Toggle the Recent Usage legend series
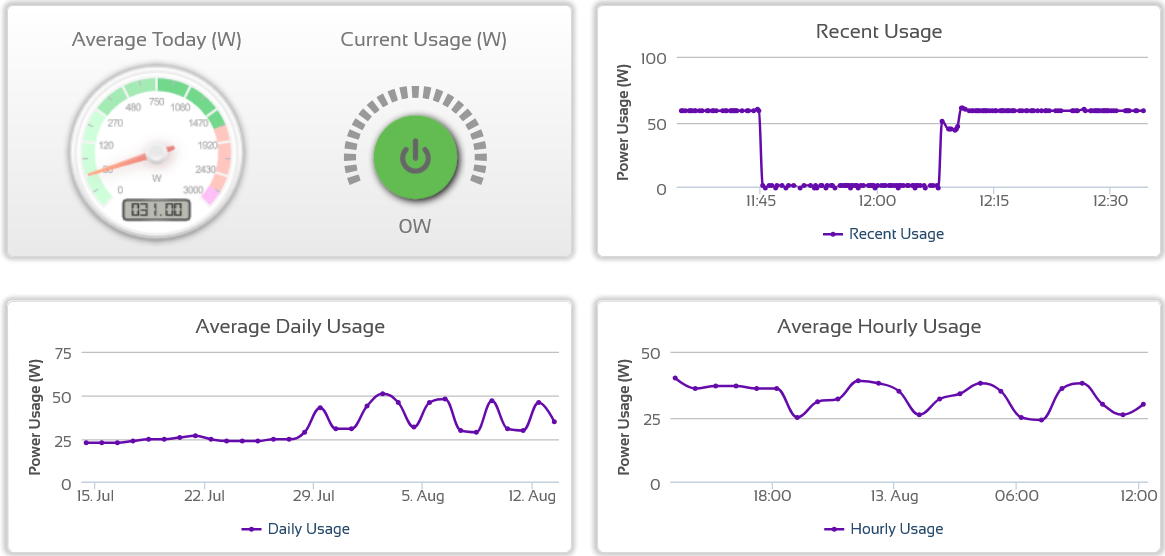 coord(883,234)
